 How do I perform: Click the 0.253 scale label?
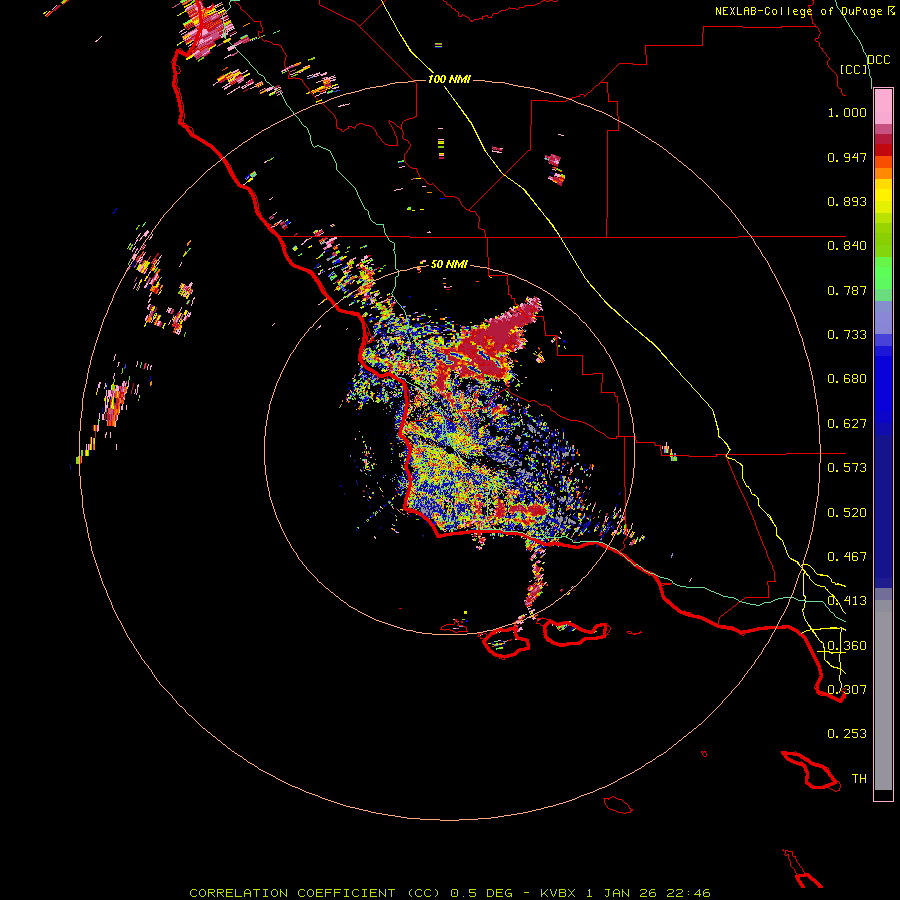click(x=847, y=734)
